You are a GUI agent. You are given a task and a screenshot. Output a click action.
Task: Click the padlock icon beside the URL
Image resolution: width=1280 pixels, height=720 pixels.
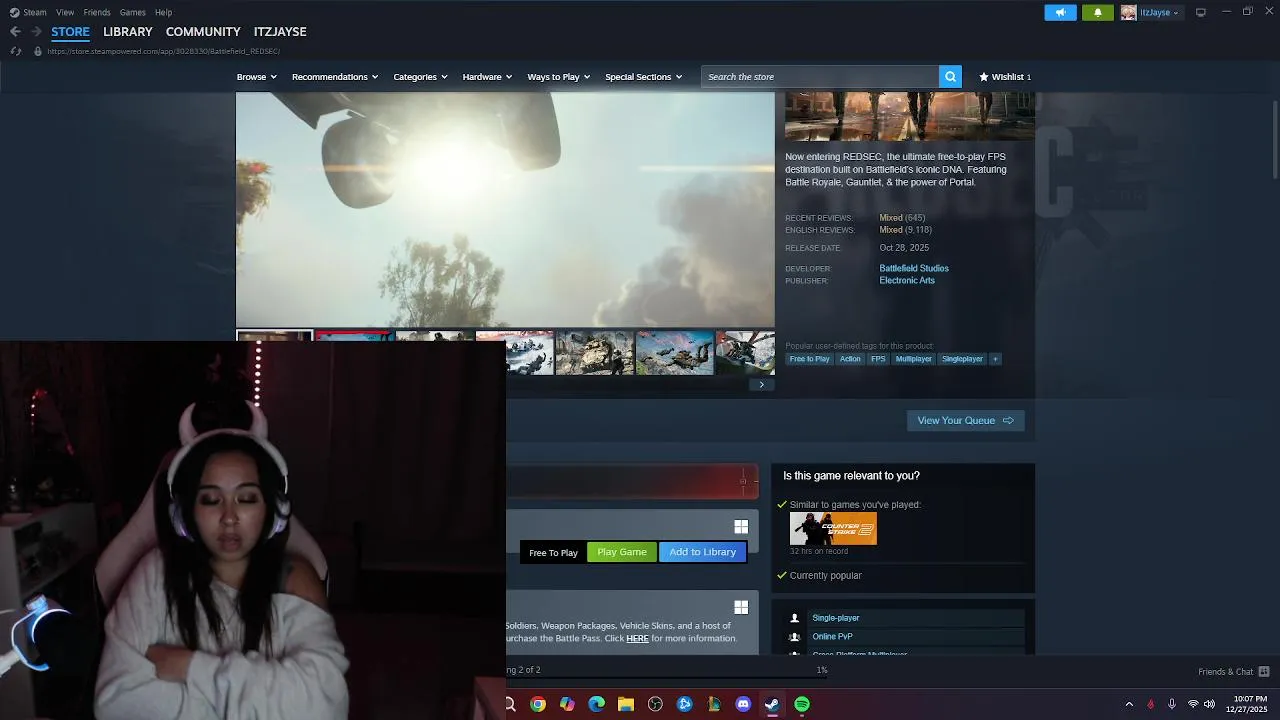(x=38, y=51)
